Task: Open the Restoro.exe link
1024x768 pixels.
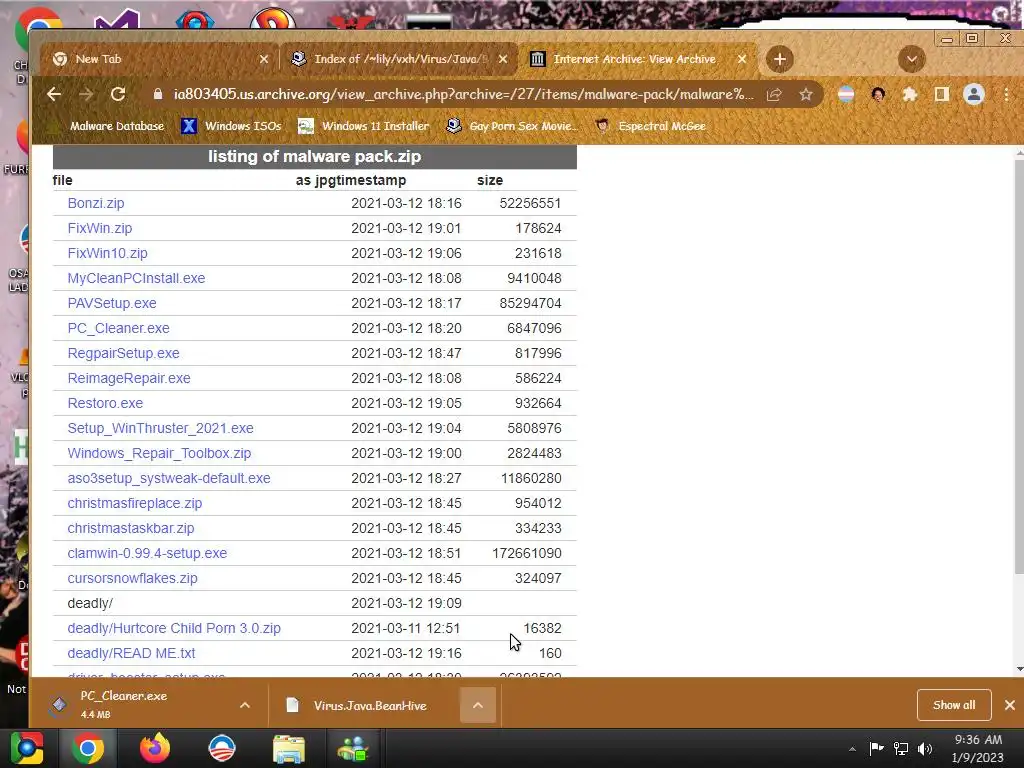Action: (105, 403)
